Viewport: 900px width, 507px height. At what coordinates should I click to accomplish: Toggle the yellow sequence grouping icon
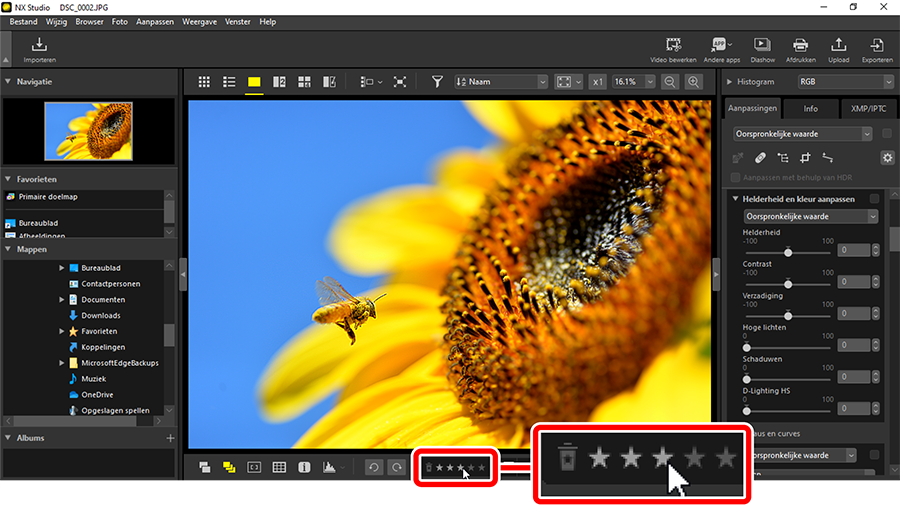229,467
